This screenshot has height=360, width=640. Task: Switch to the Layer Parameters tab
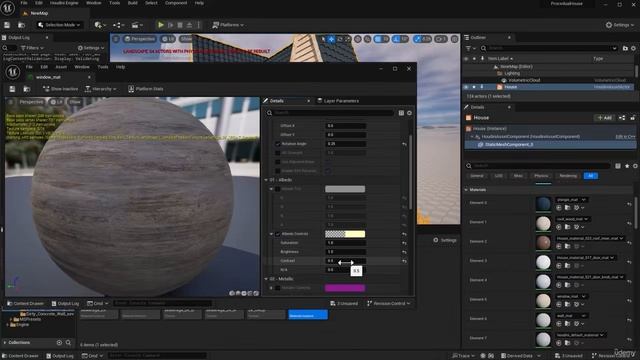[x=338, y=100]
